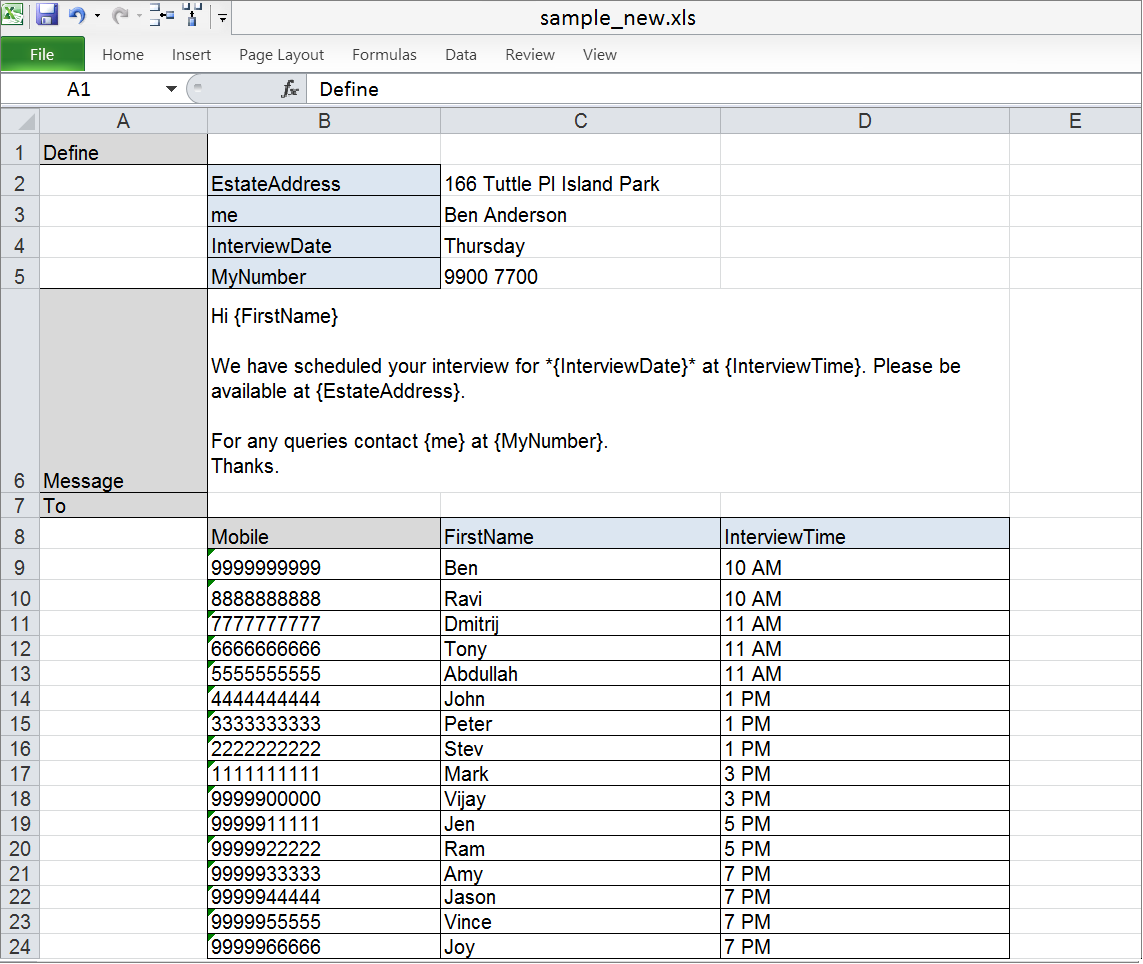1143x964 pixels.
Task: Click the Excel application icon in the title bar
Action: (x=14, y=16)
